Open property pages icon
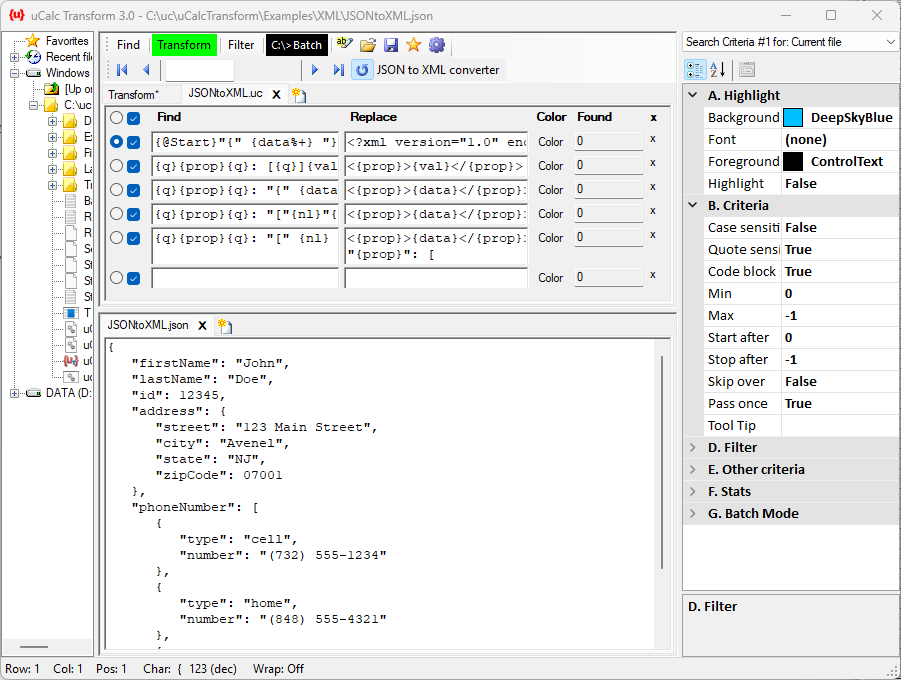 747,70
